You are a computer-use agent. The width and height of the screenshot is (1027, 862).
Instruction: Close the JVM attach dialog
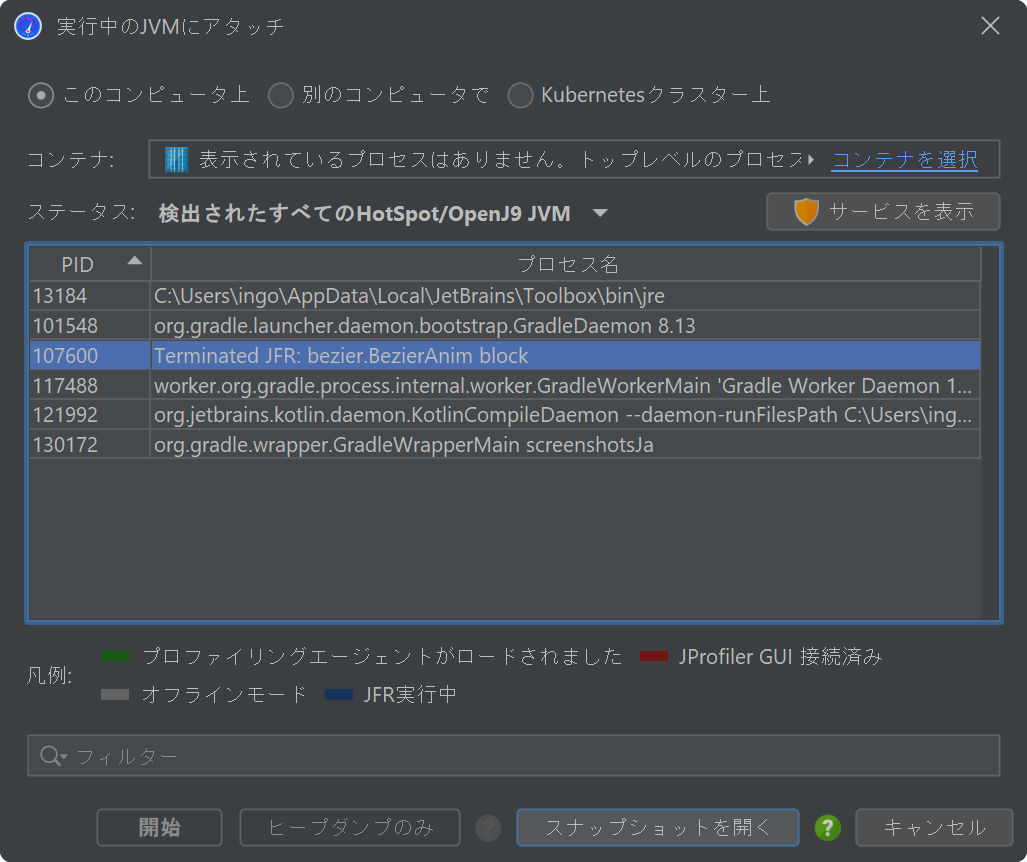990,26
